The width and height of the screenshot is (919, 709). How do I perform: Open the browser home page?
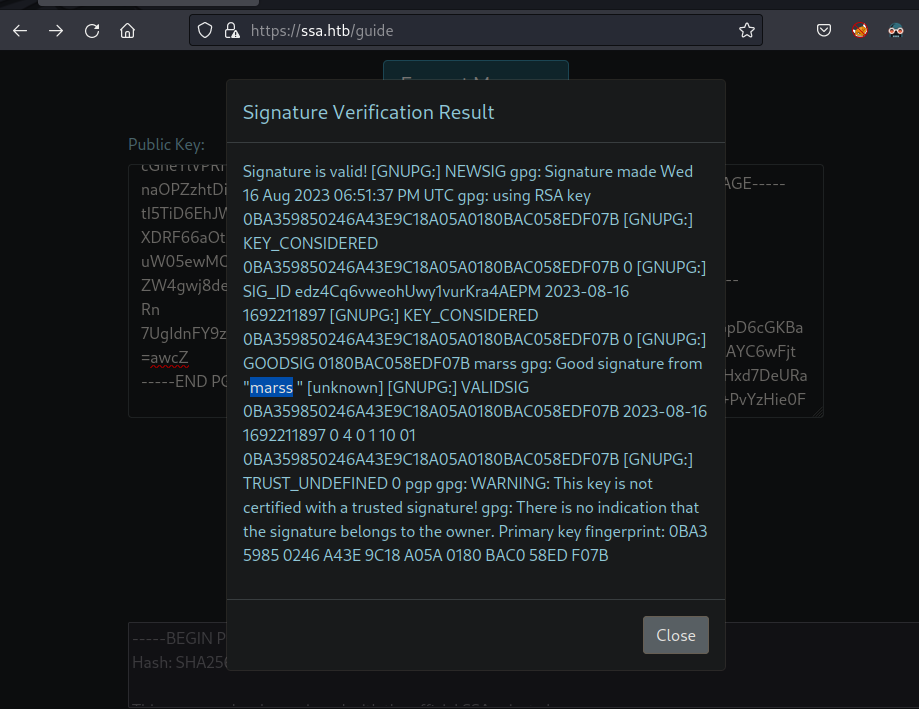(x=127, y=31)
